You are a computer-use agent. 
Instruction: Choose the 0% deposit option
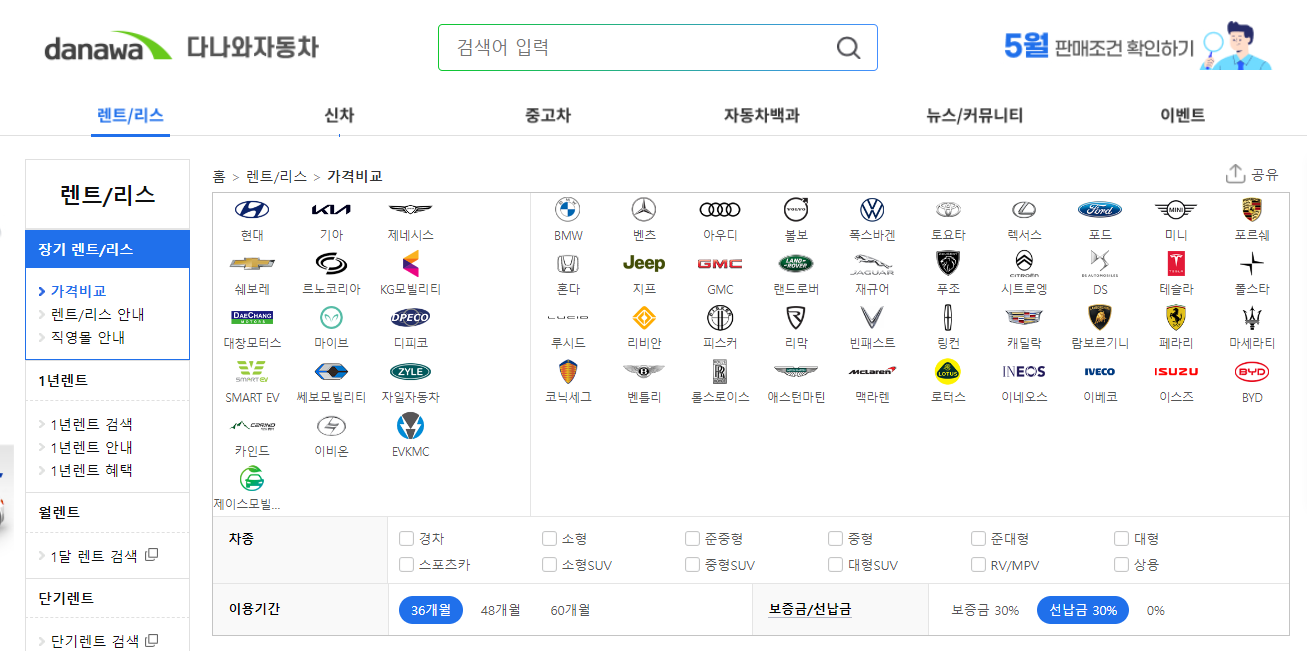pos(1156,610)
